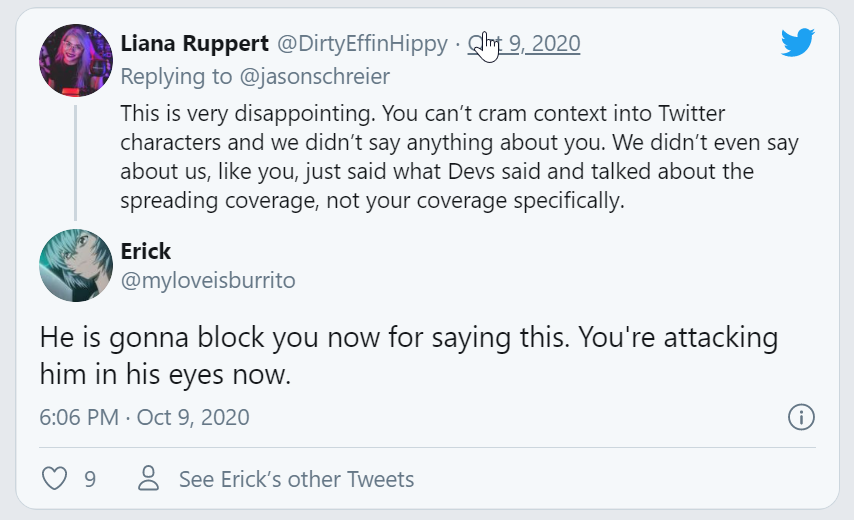Click the empty footer area beside See Erick's other Tweets

pos(620,479)
